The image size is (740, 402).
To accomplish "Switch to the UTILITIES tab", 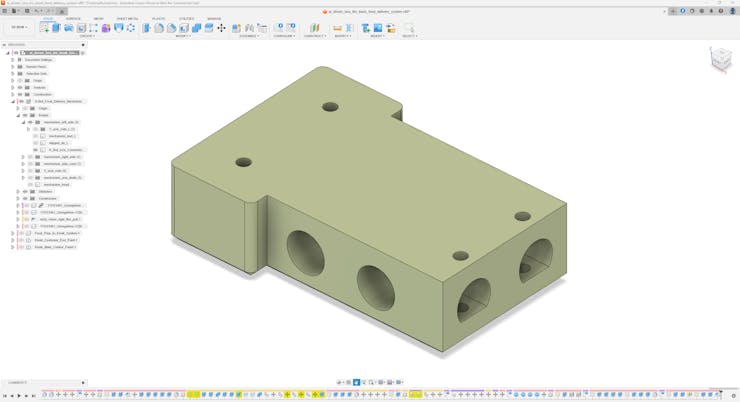I will click(x=186, y=18).
